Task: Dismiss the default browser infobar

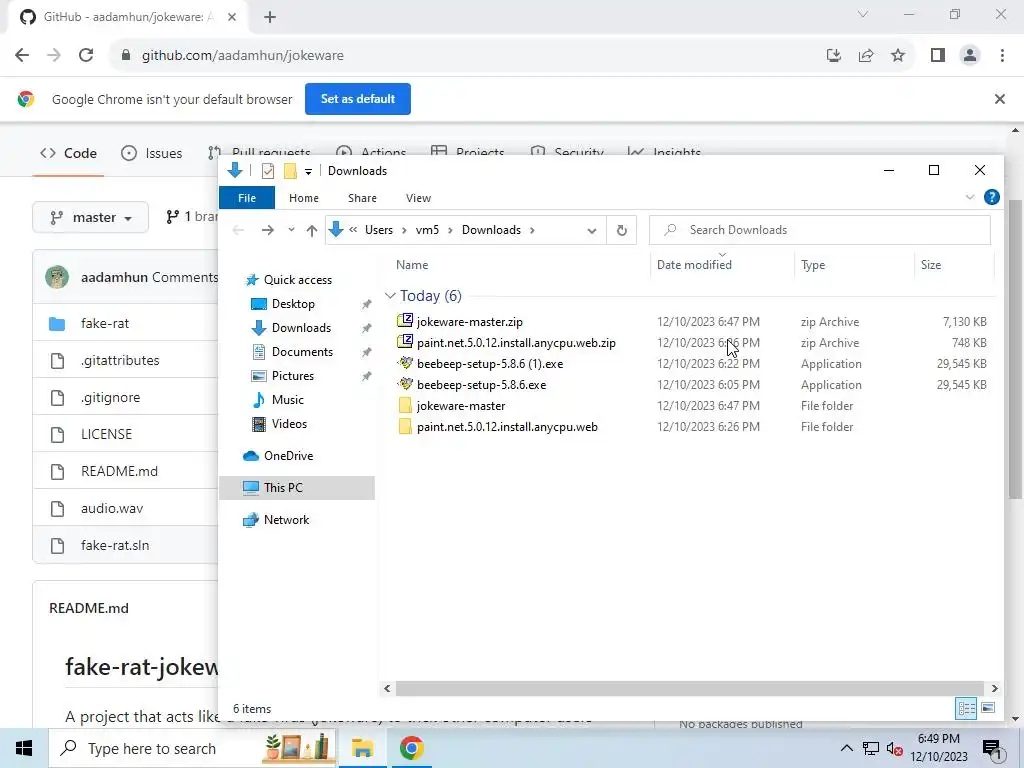Action: click(x=999, y=99)
